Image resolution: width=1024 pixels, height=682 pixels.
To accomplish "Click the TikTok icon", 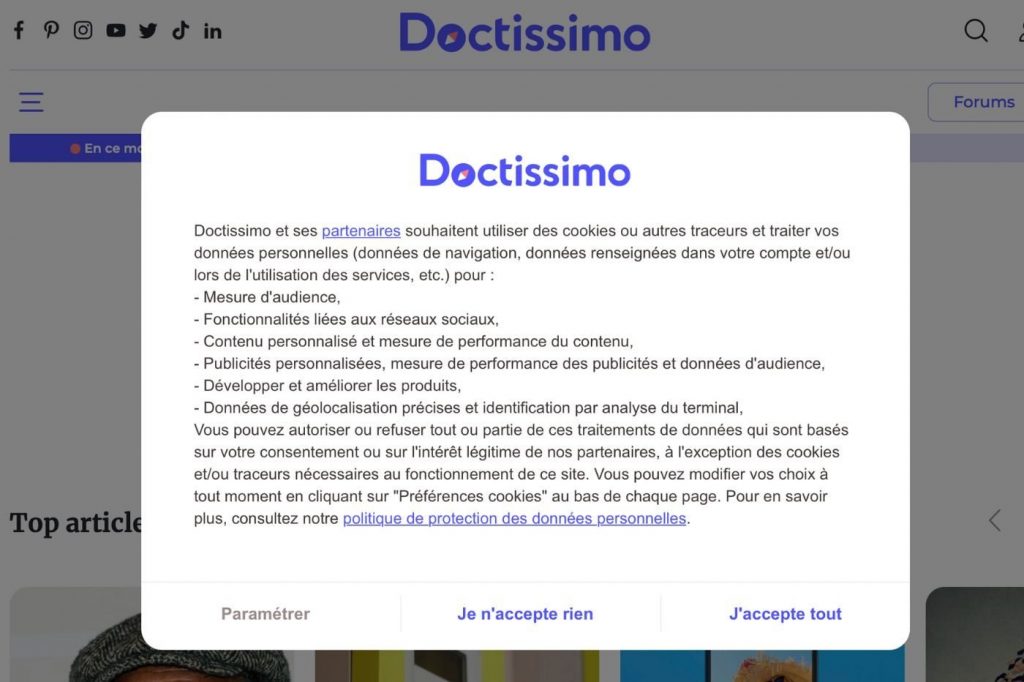I will pos(180,30).
